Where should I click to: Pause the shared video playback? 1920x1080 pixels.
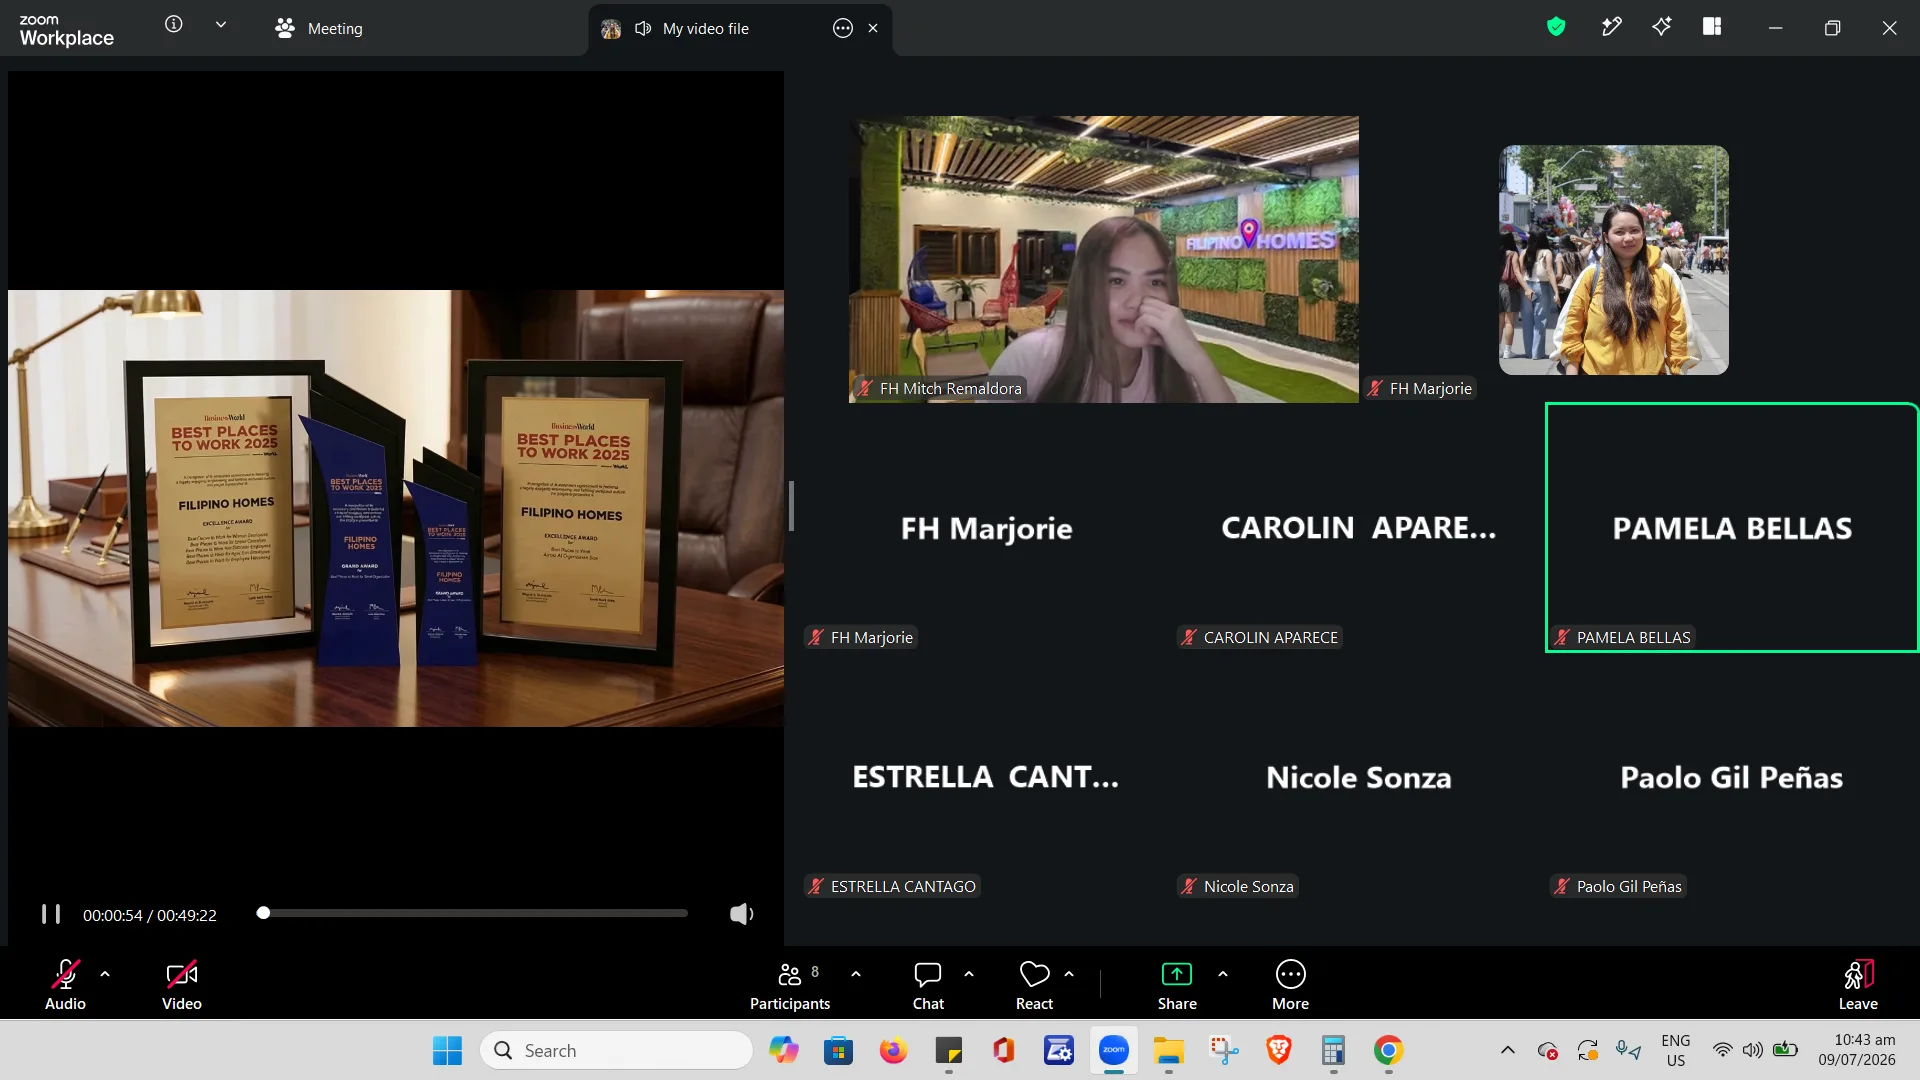[51, 914]
